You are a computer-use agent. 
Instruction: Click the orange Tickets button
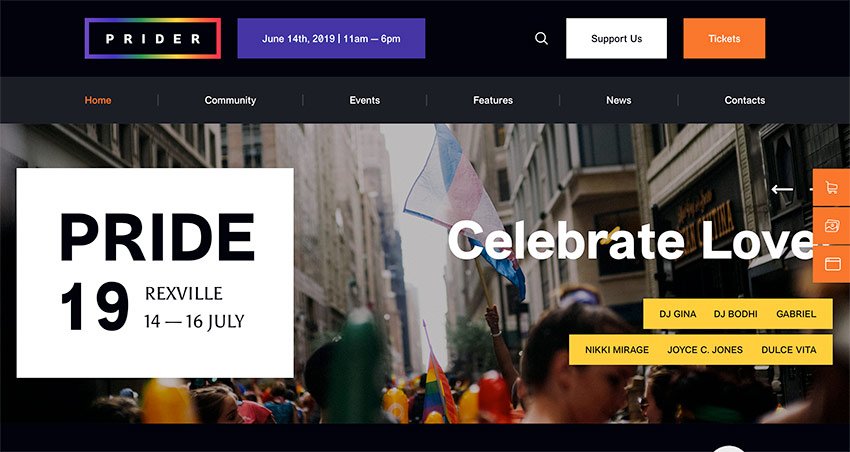tap(724, 38)
